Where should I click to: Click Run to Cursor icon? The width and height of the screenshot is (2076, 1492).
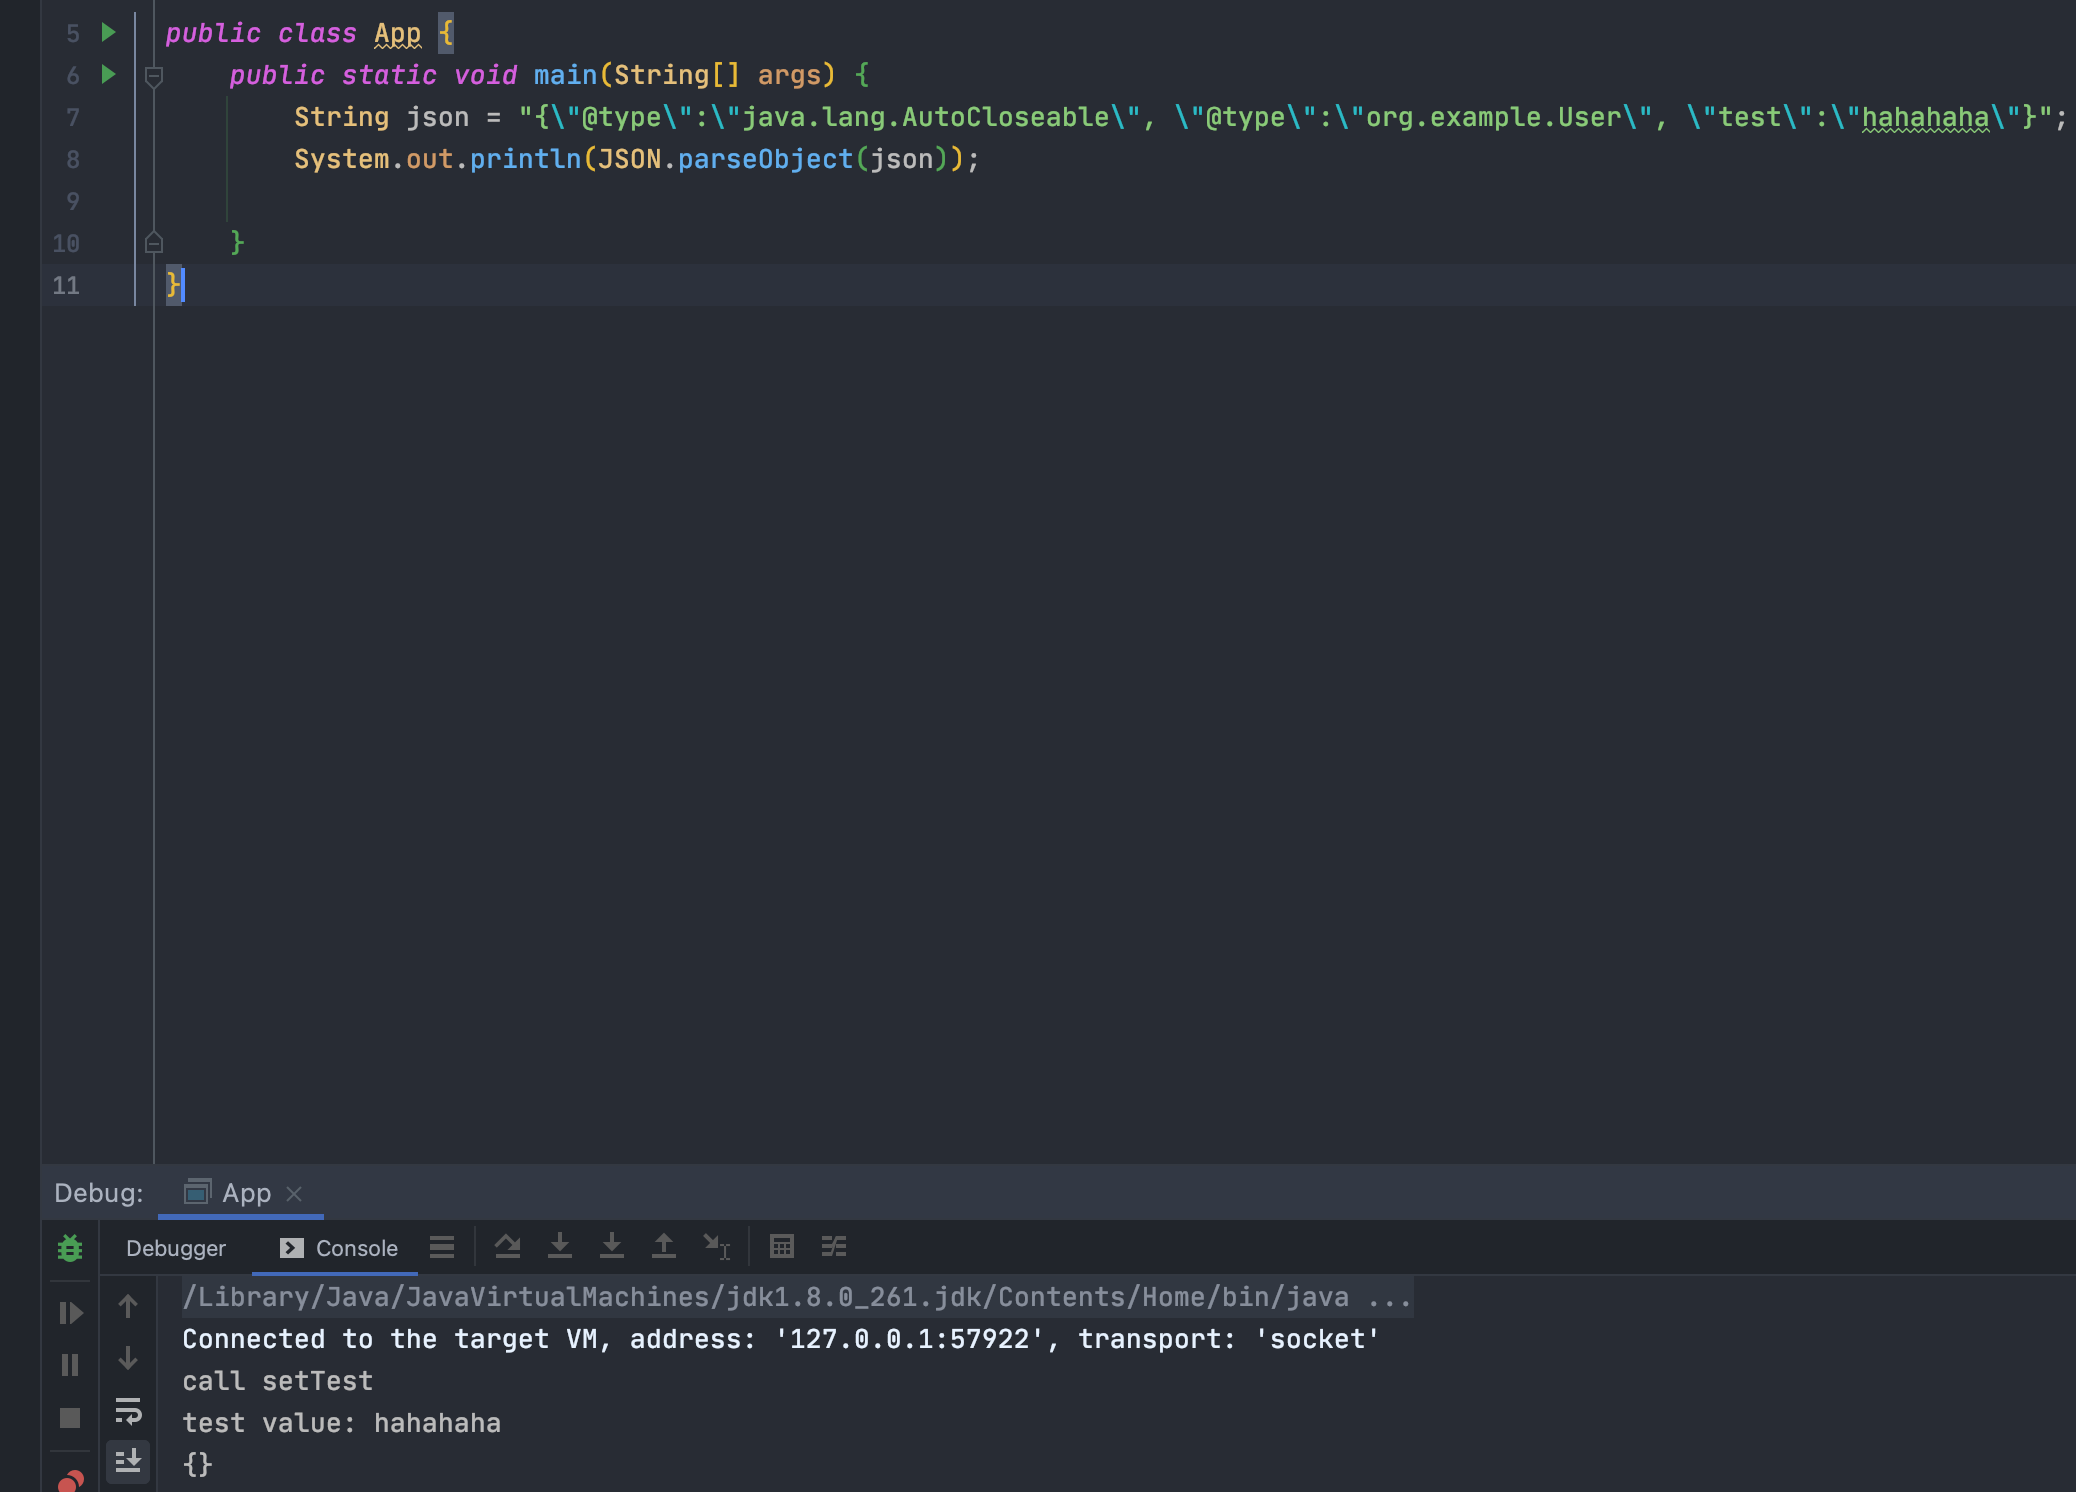[717, 1246]
